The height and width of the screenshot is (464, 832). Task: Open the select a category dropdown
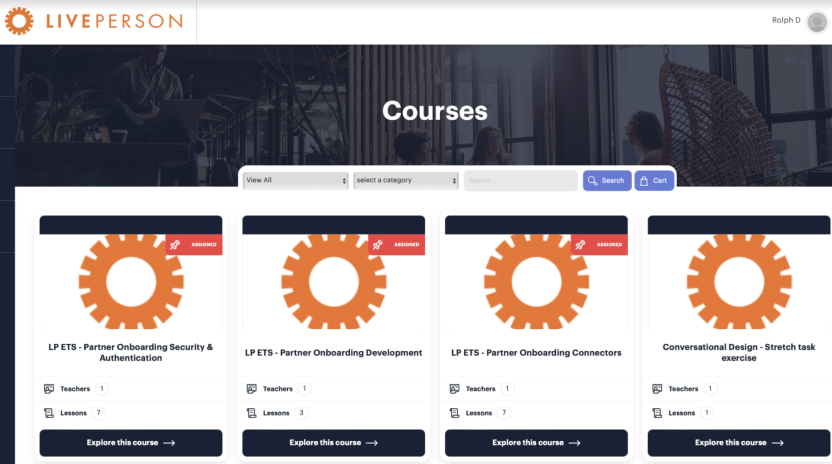pos(406,181)
